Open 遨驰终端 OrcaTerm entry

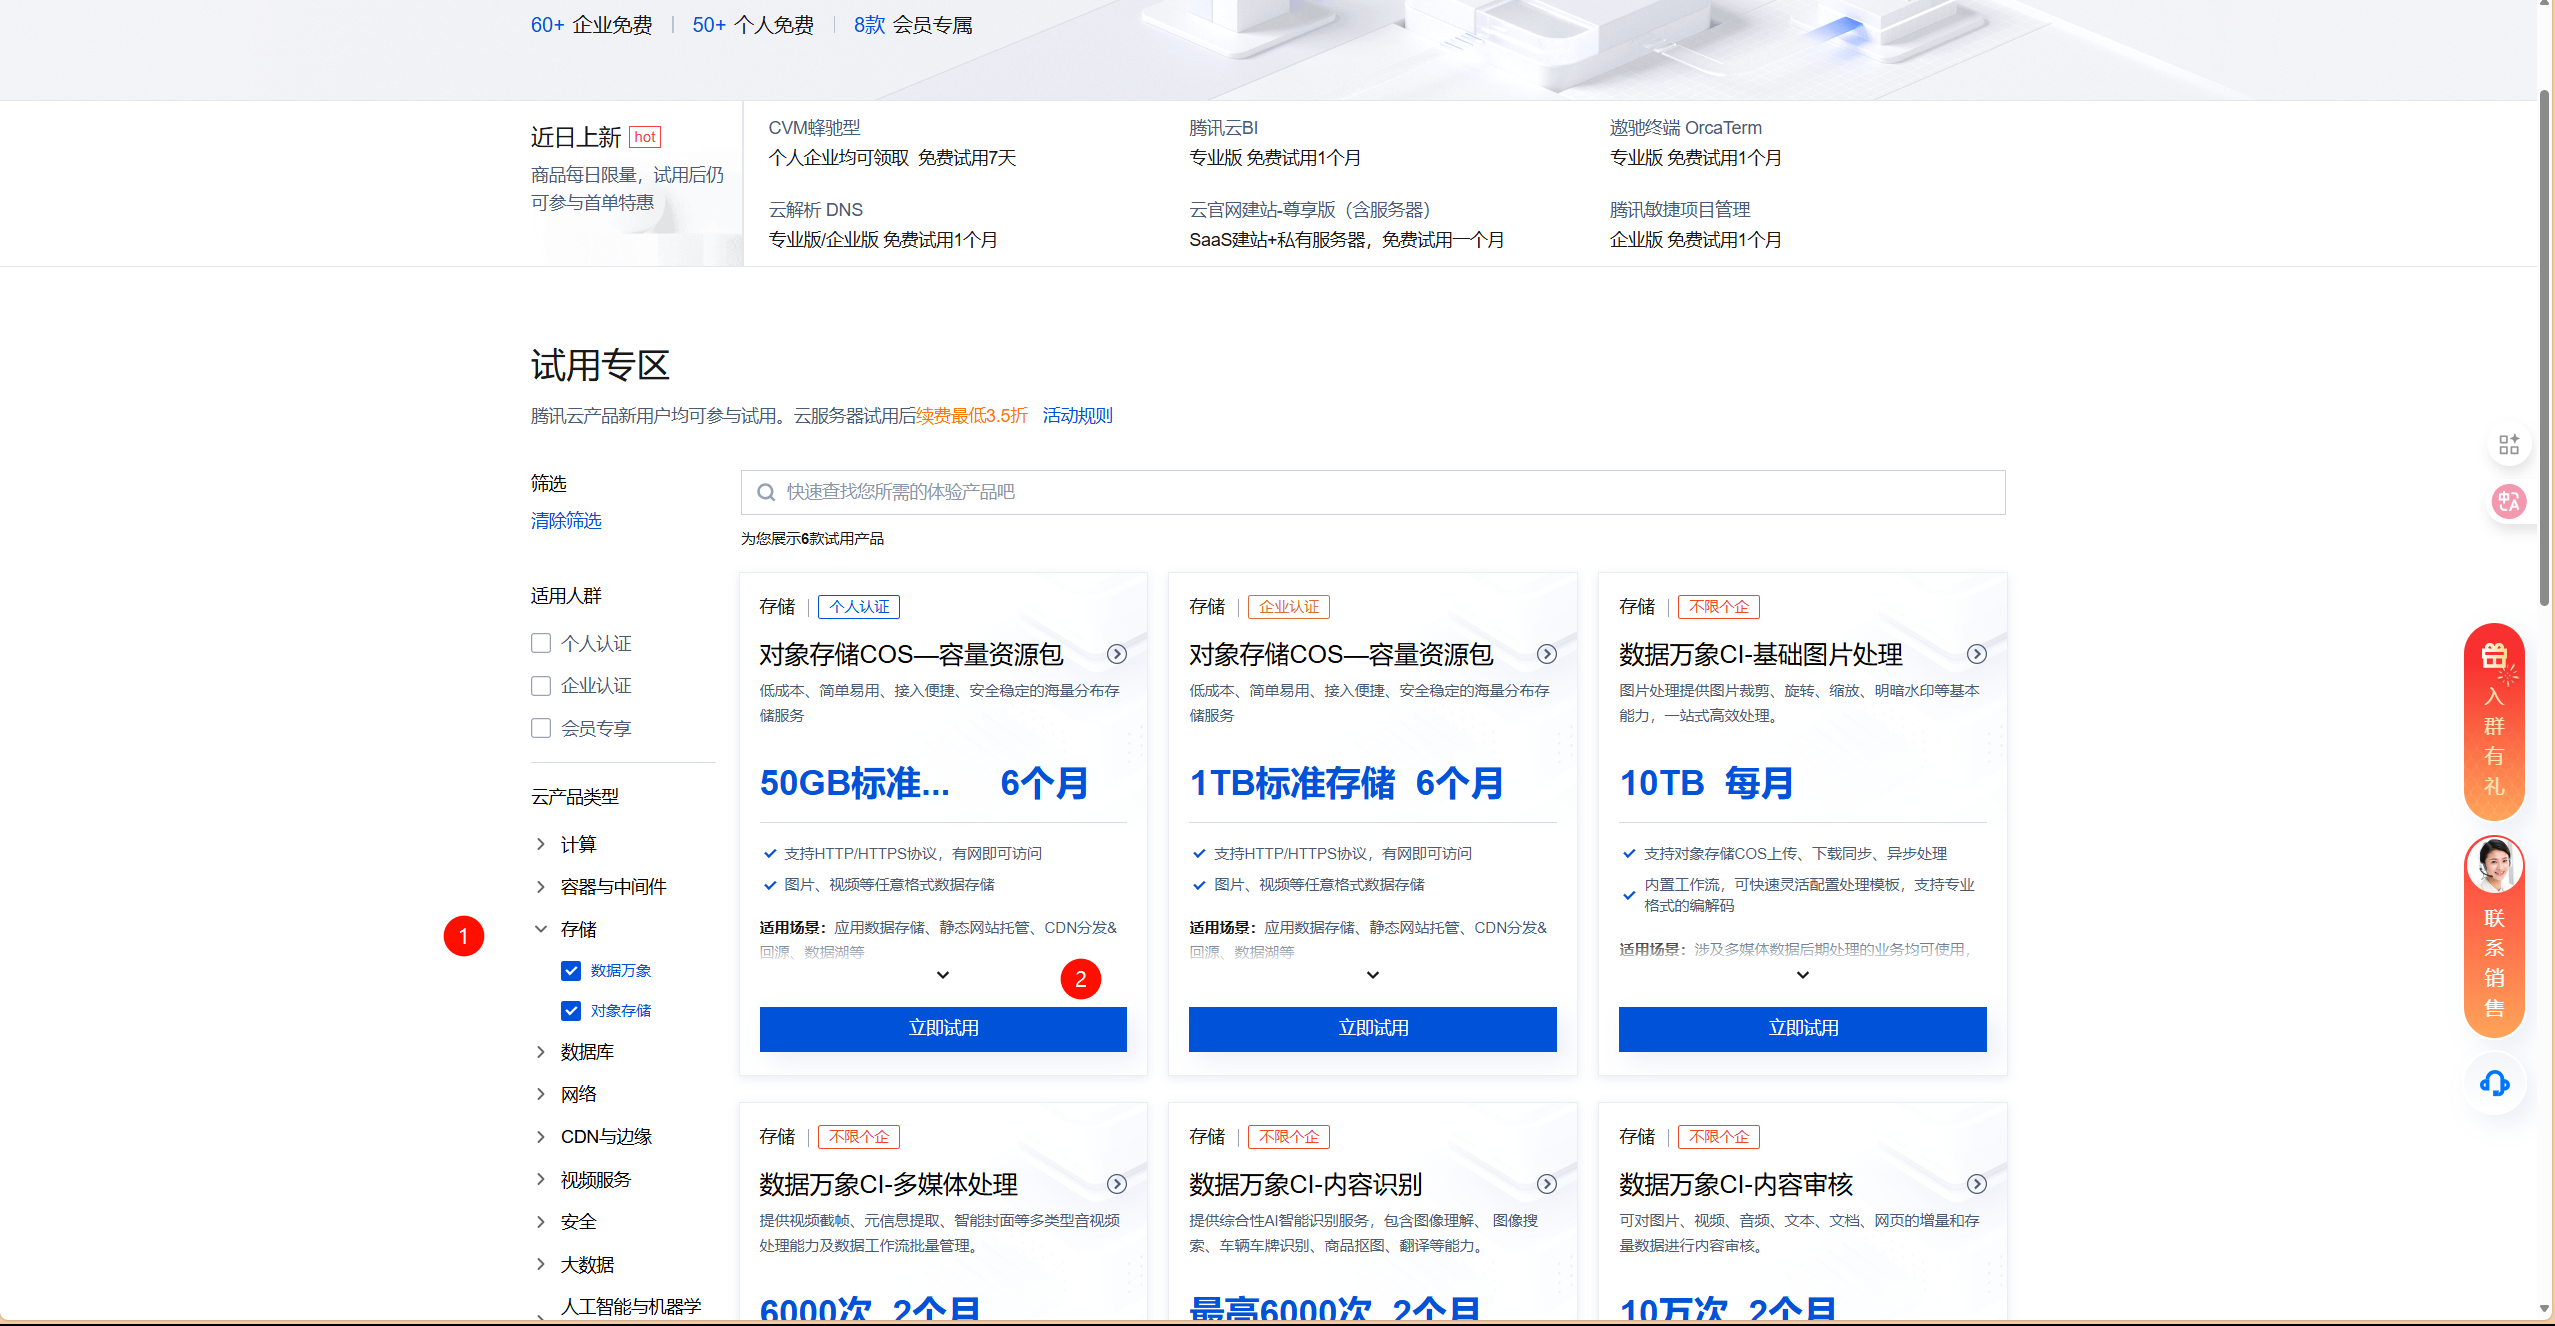(x=1696, y=143)
